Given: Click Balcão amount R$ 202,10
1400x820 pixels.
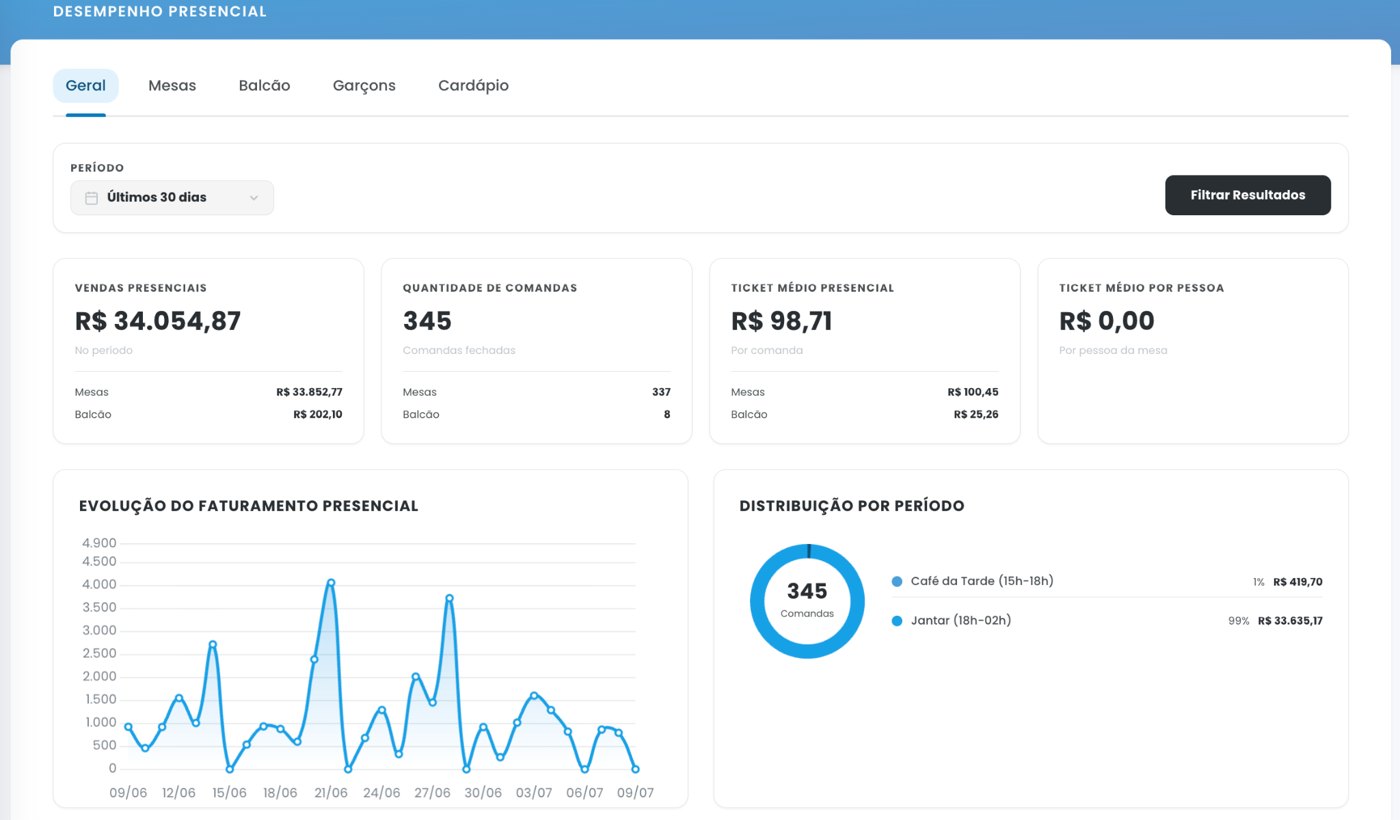Looking at the screenshot, I should [318, 414].
